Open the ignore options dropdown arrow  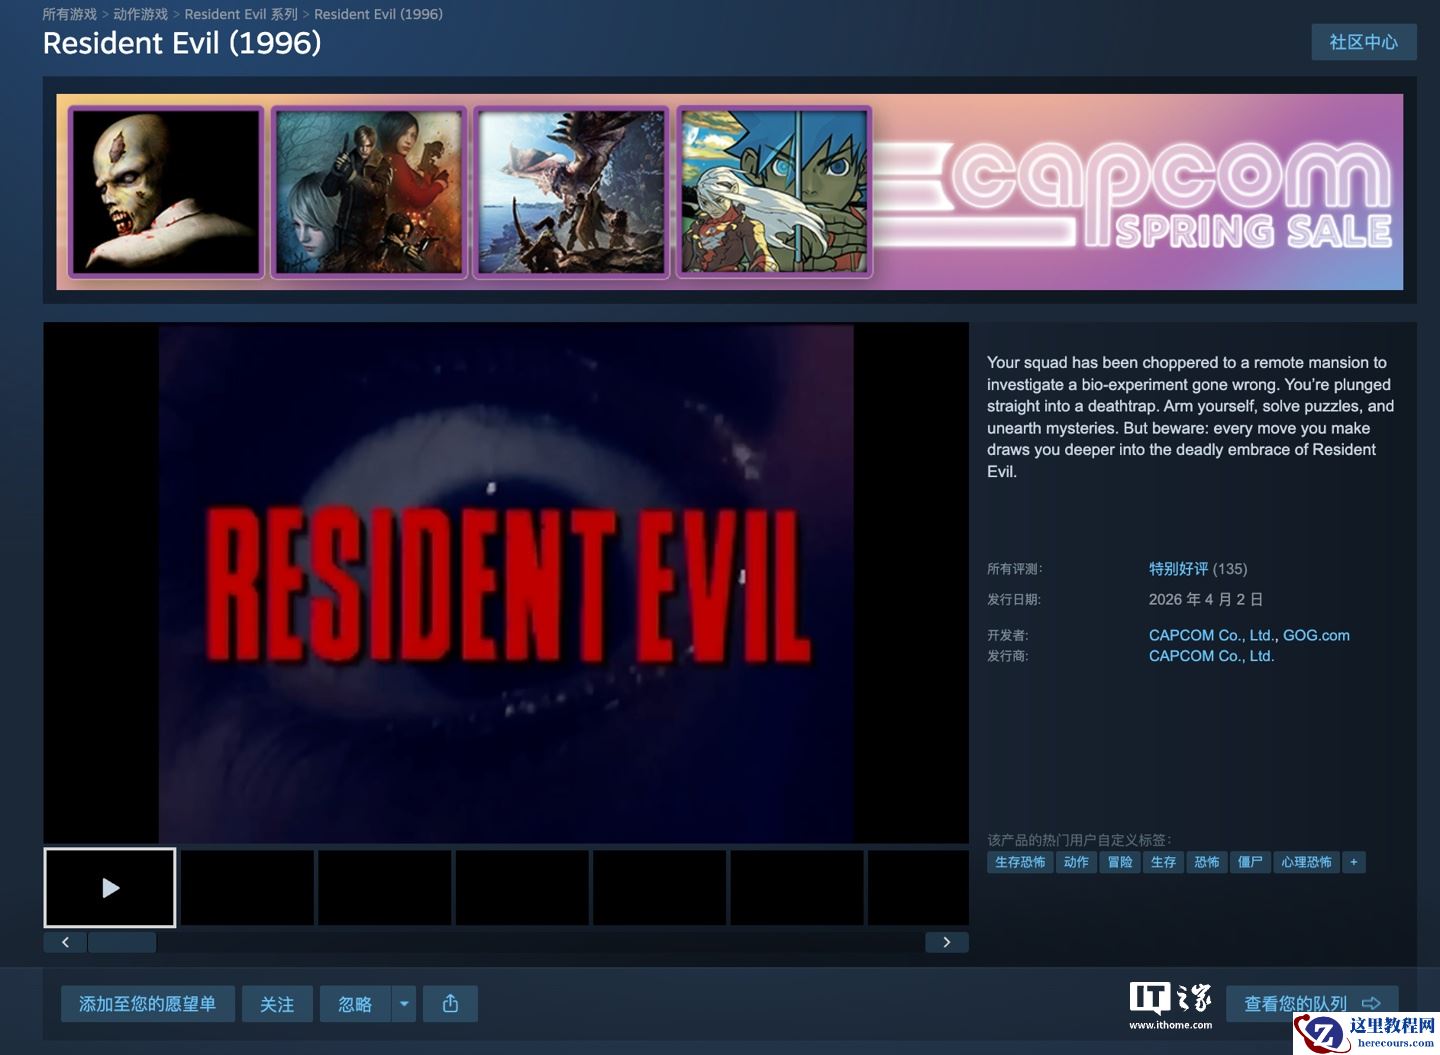pyautogui.click(x=404, y=1004)
